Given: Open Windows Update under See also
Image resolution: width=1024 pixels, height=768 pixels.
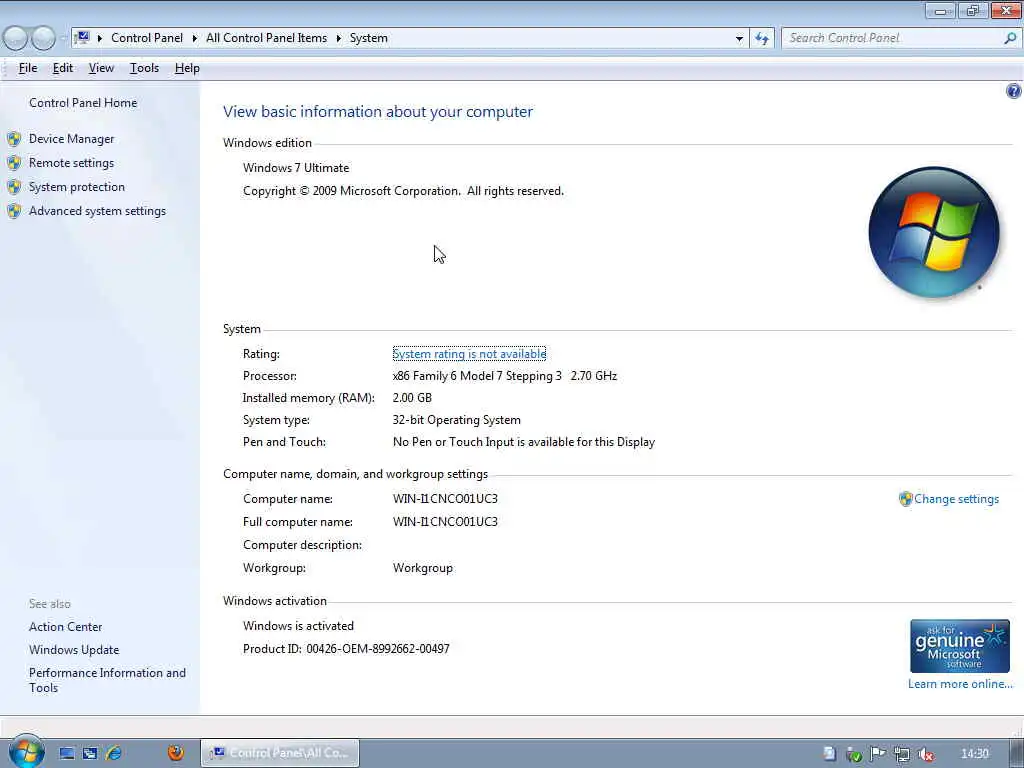Looking at the screenshot, I should click(74, 650).
